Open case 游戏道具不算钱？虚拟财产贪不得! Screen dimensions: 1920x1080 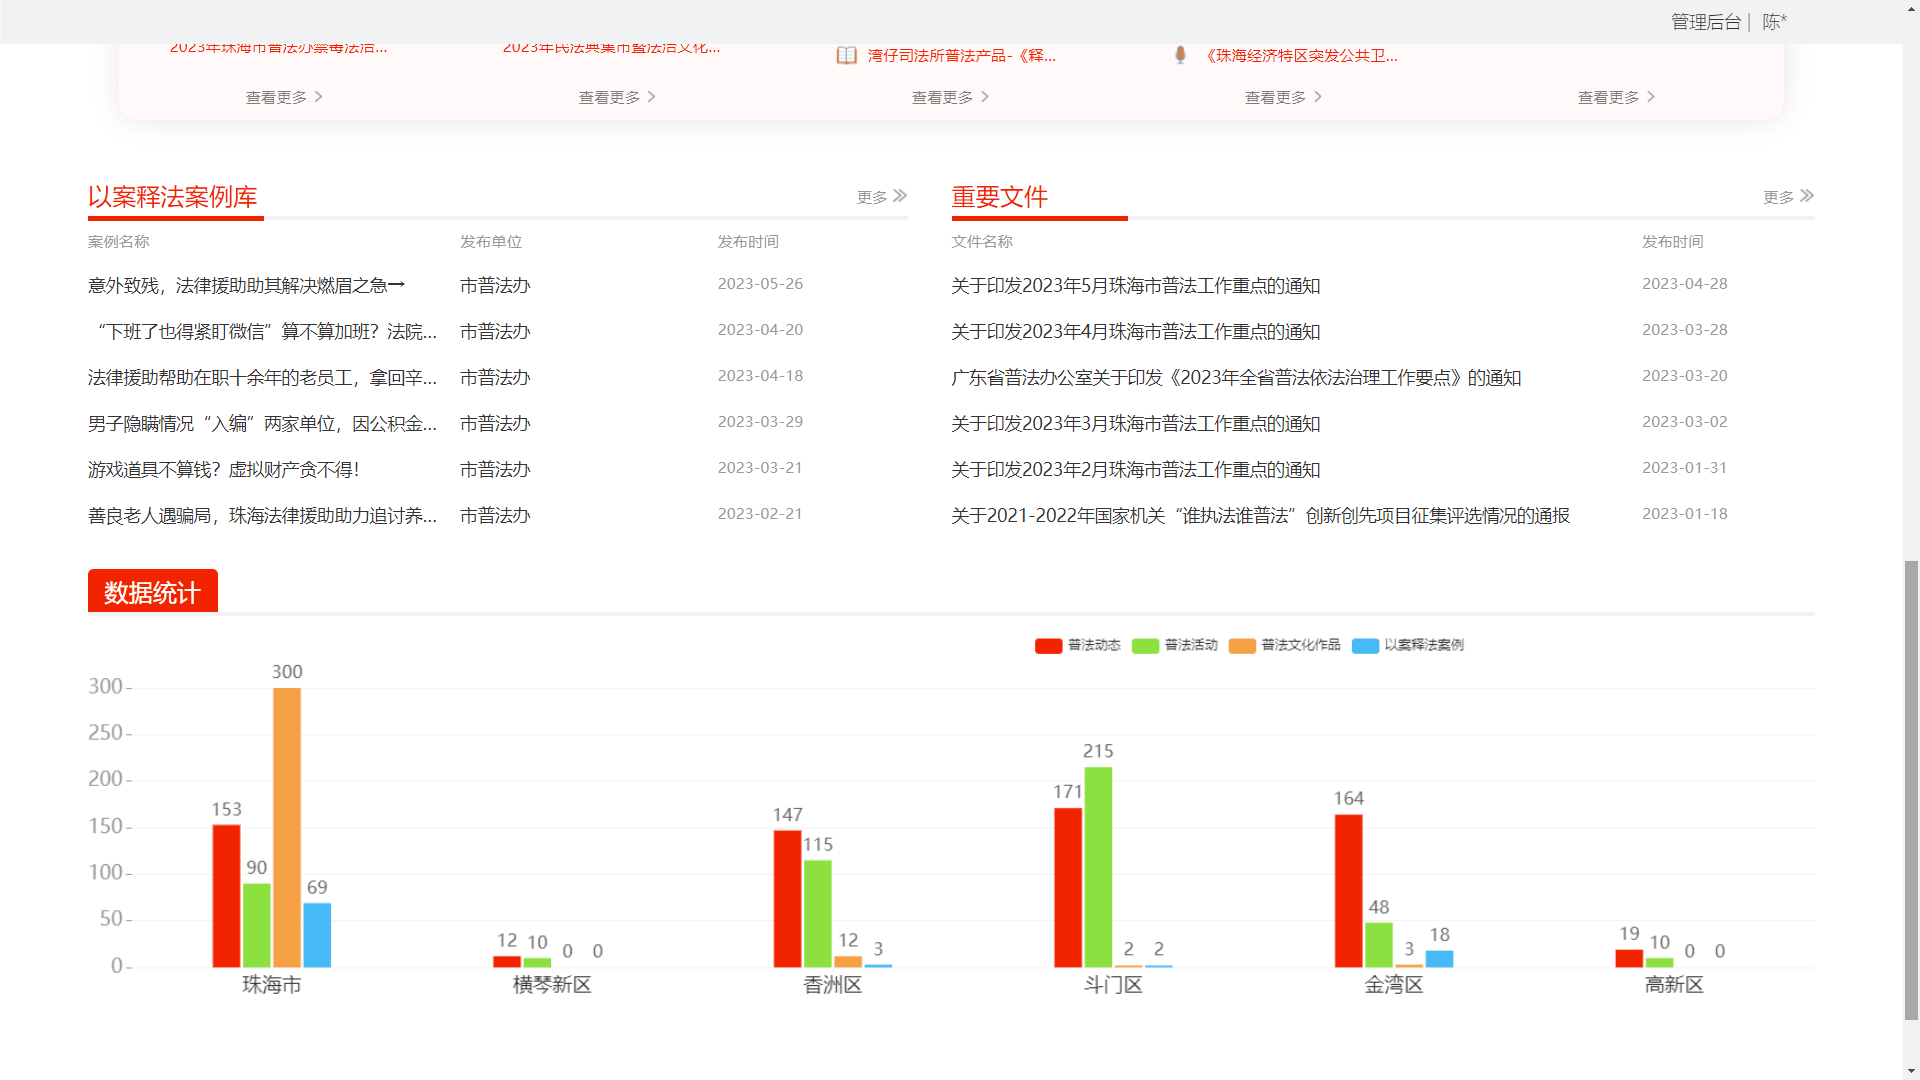click(x=223, y=470)
